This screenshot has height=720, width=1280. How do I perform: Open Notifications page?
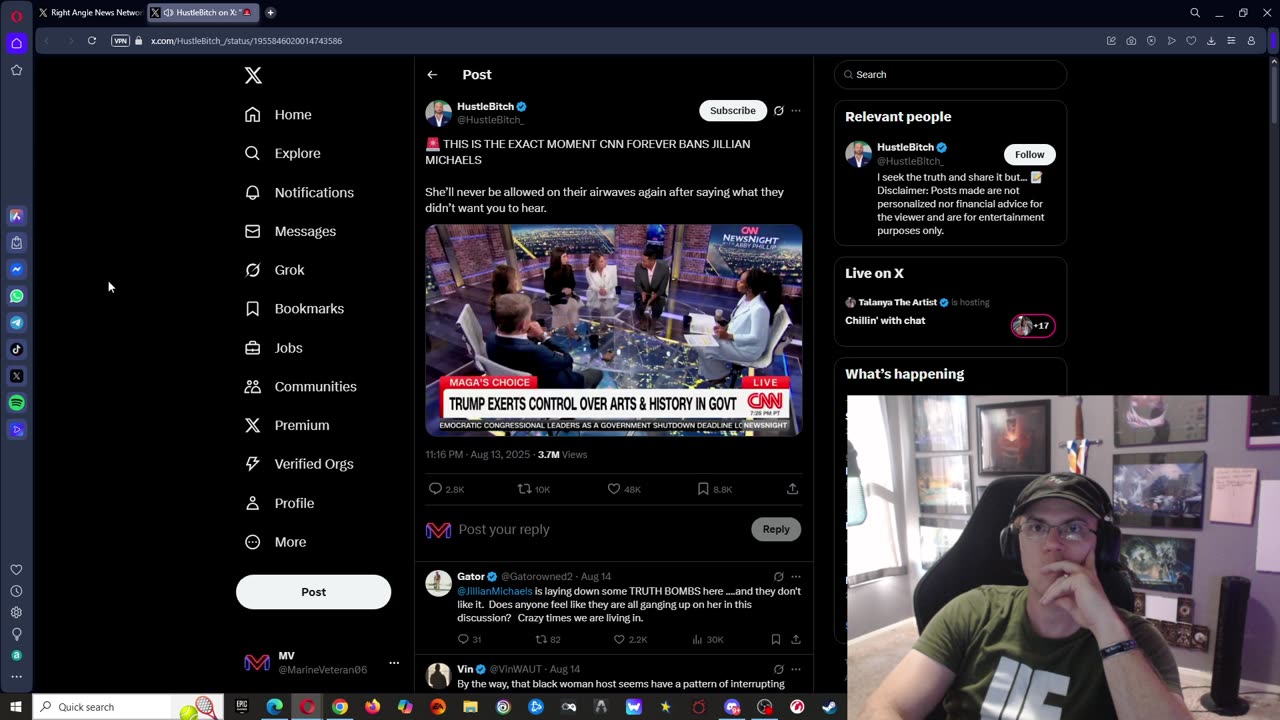pyautogui.click(x=299, y=192)
